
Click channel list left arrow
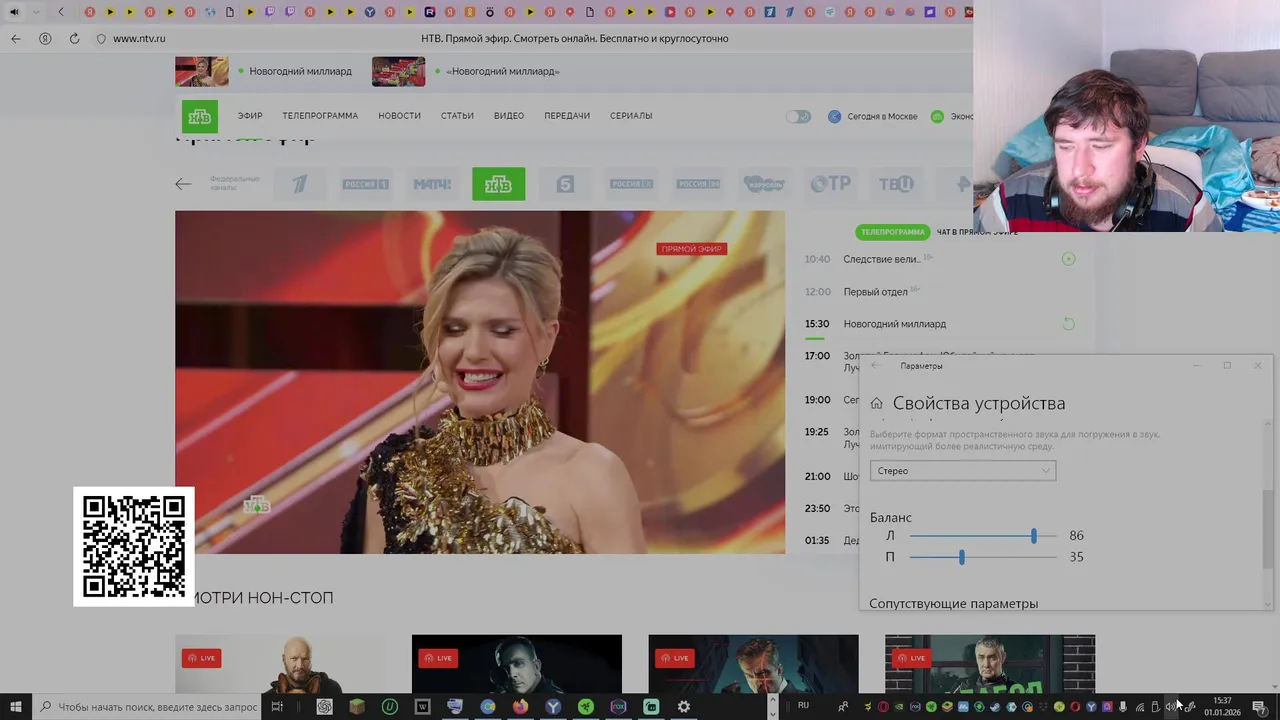[183, 183]
